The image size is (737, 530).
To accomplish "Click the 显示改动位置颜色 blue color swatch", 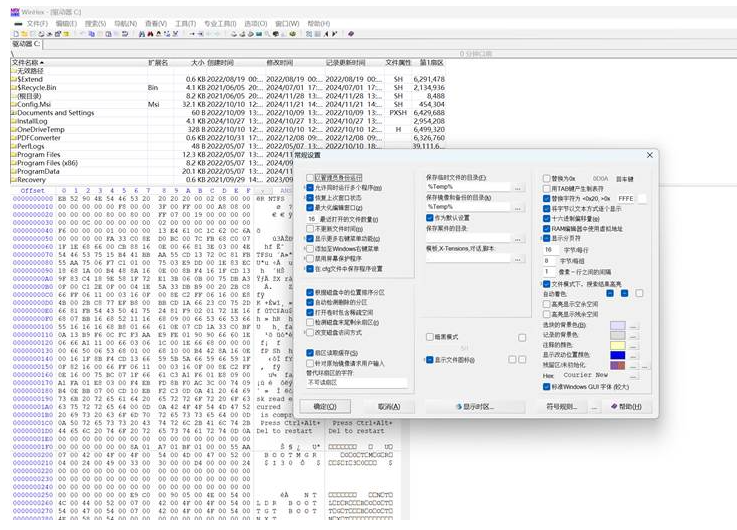I will [x=618, y=355].
